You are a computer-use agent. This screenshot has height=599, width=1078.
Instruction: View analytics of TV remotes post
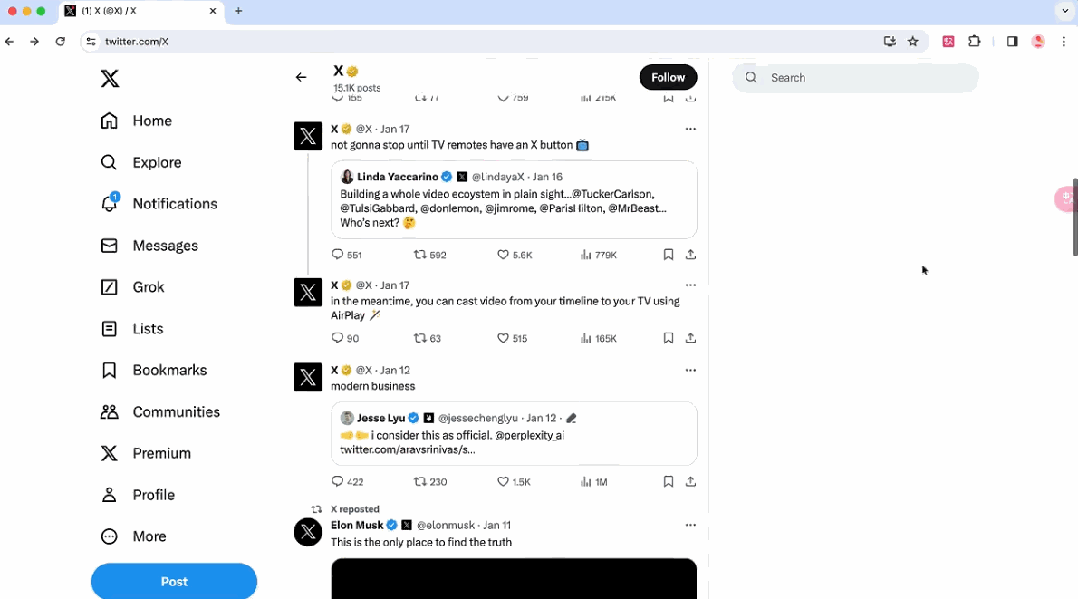[x=599, y=254]
